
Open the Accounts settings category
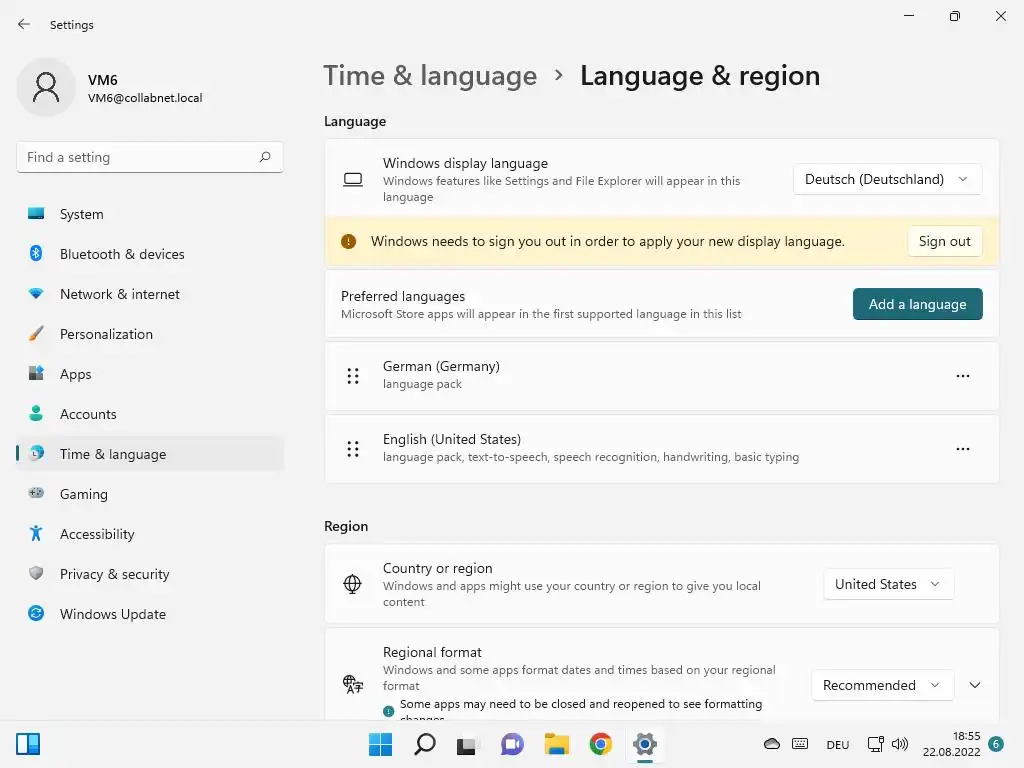[150, 414]
